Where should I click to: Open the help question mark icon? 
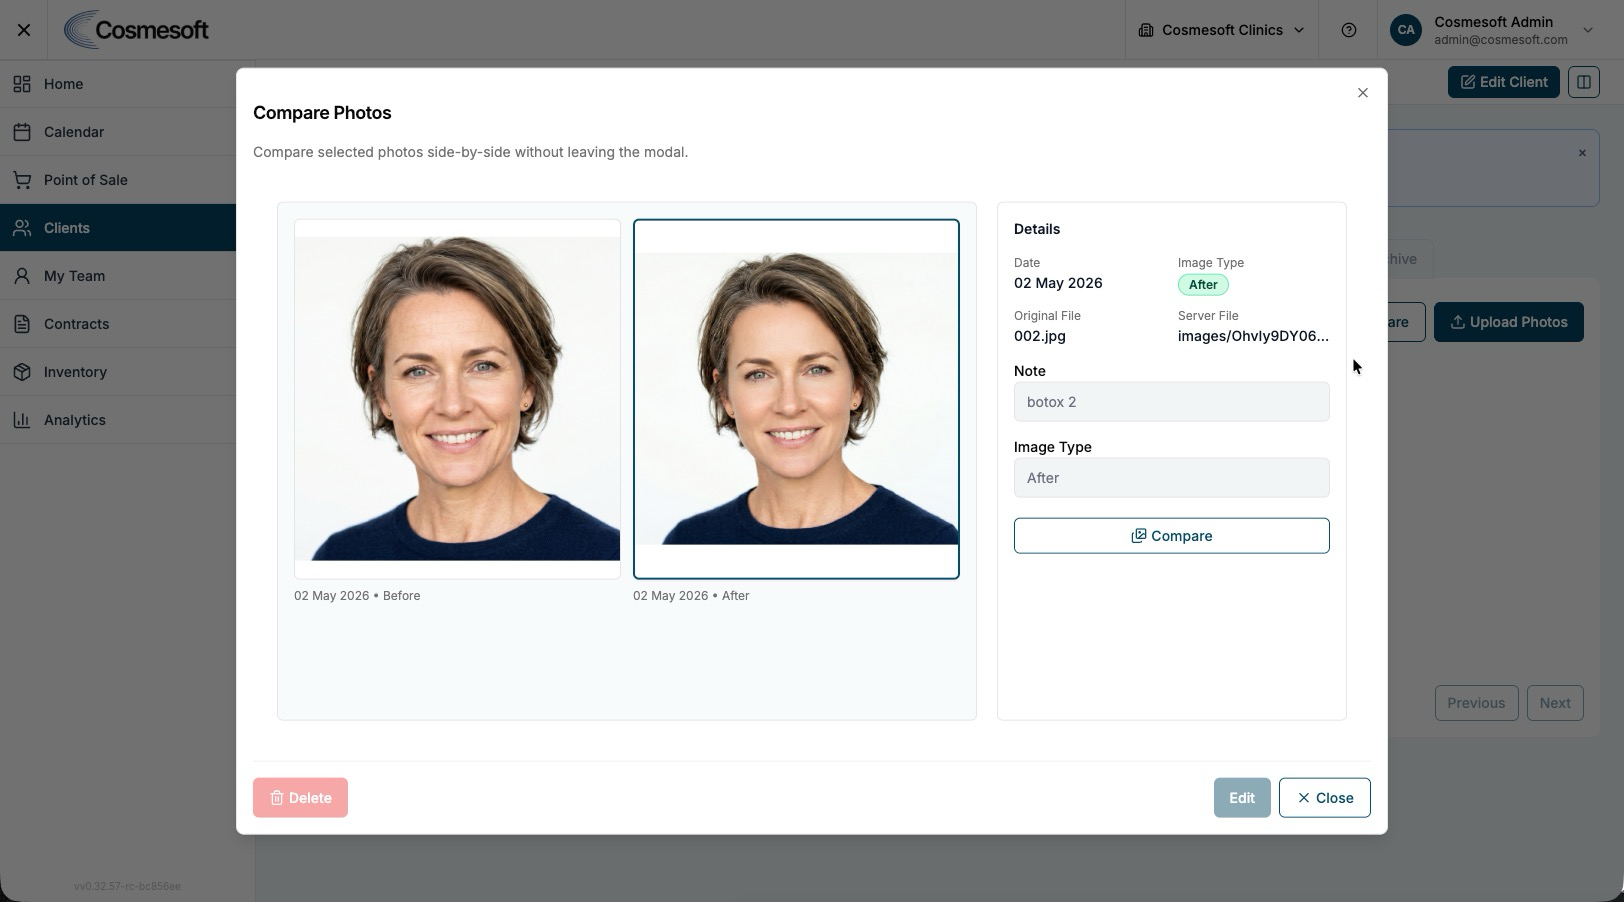pyautogui.click(x=1349, y=30)
